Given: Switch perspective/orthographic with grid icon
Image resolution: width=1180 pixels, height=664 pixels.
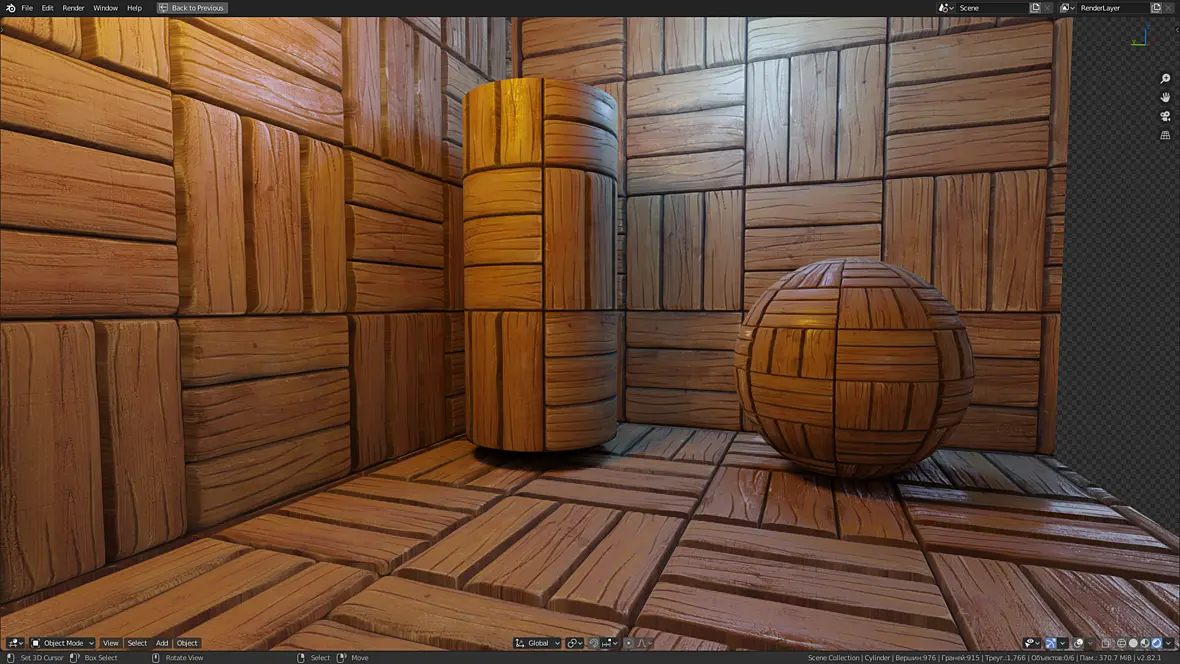Looking at the screenshot, I should pyautogui.click(x=1165, y=136).
